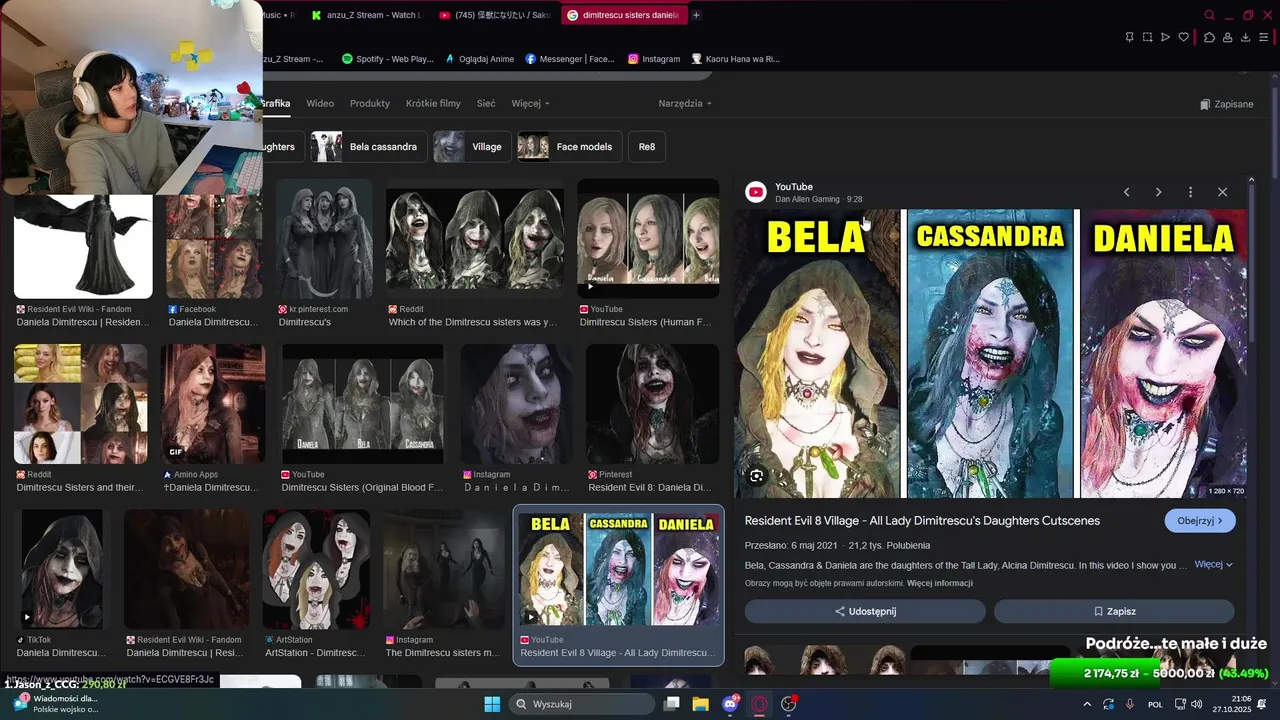The height and width of the screenshot is (720, 1280).
Task: Switch to the Produkty search tab
Action: [370, 103]
